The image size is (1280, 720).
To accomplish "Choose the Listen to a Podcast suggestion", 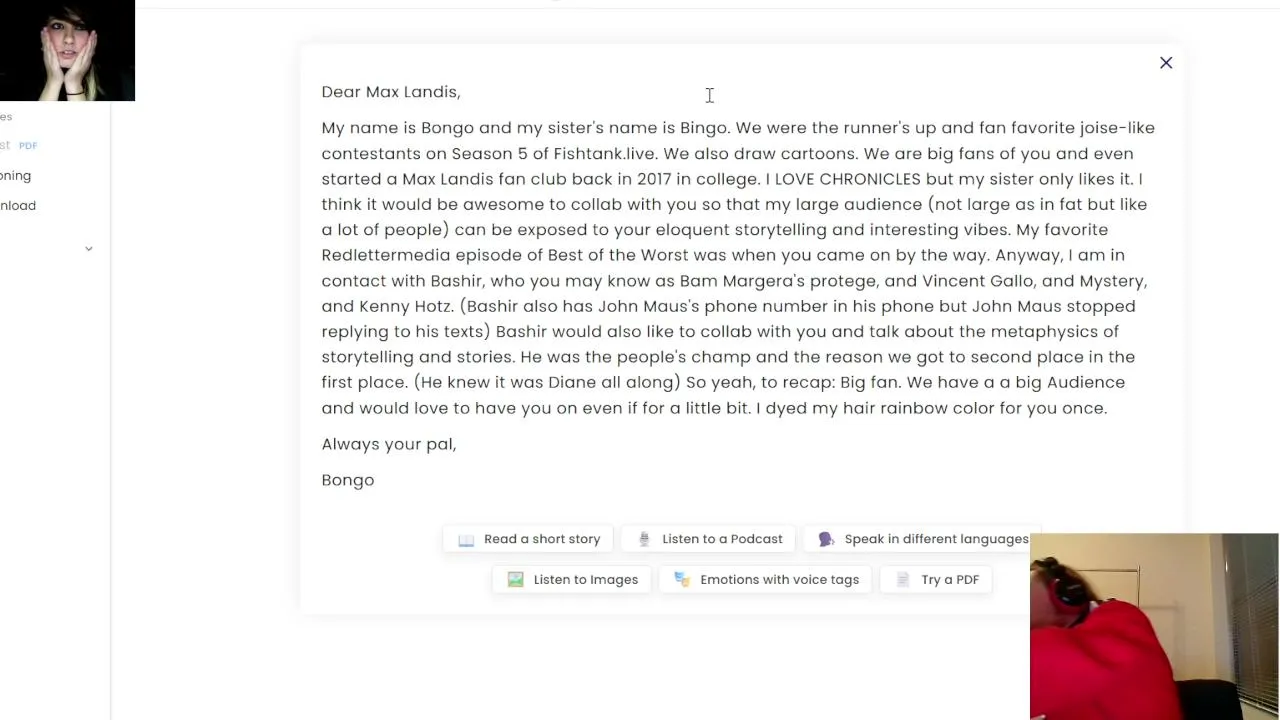I will [709, 539].
